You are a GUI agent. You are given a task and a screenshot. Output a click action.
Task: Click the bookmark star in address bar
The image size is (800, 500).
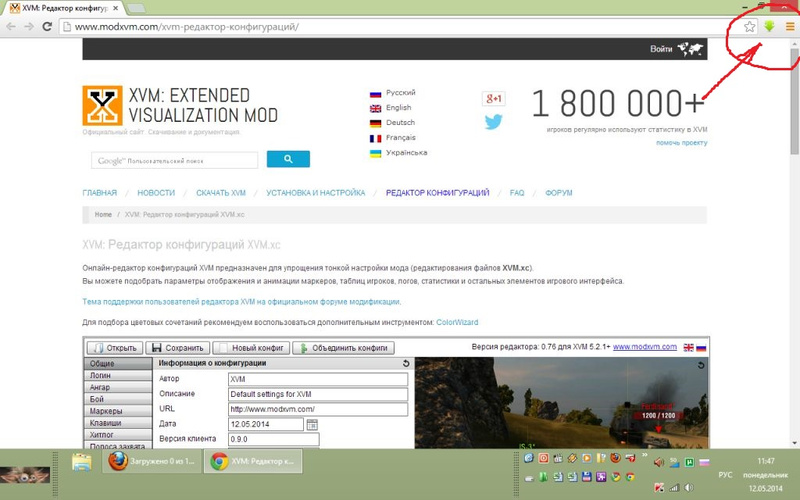click(x=749, y=26)
